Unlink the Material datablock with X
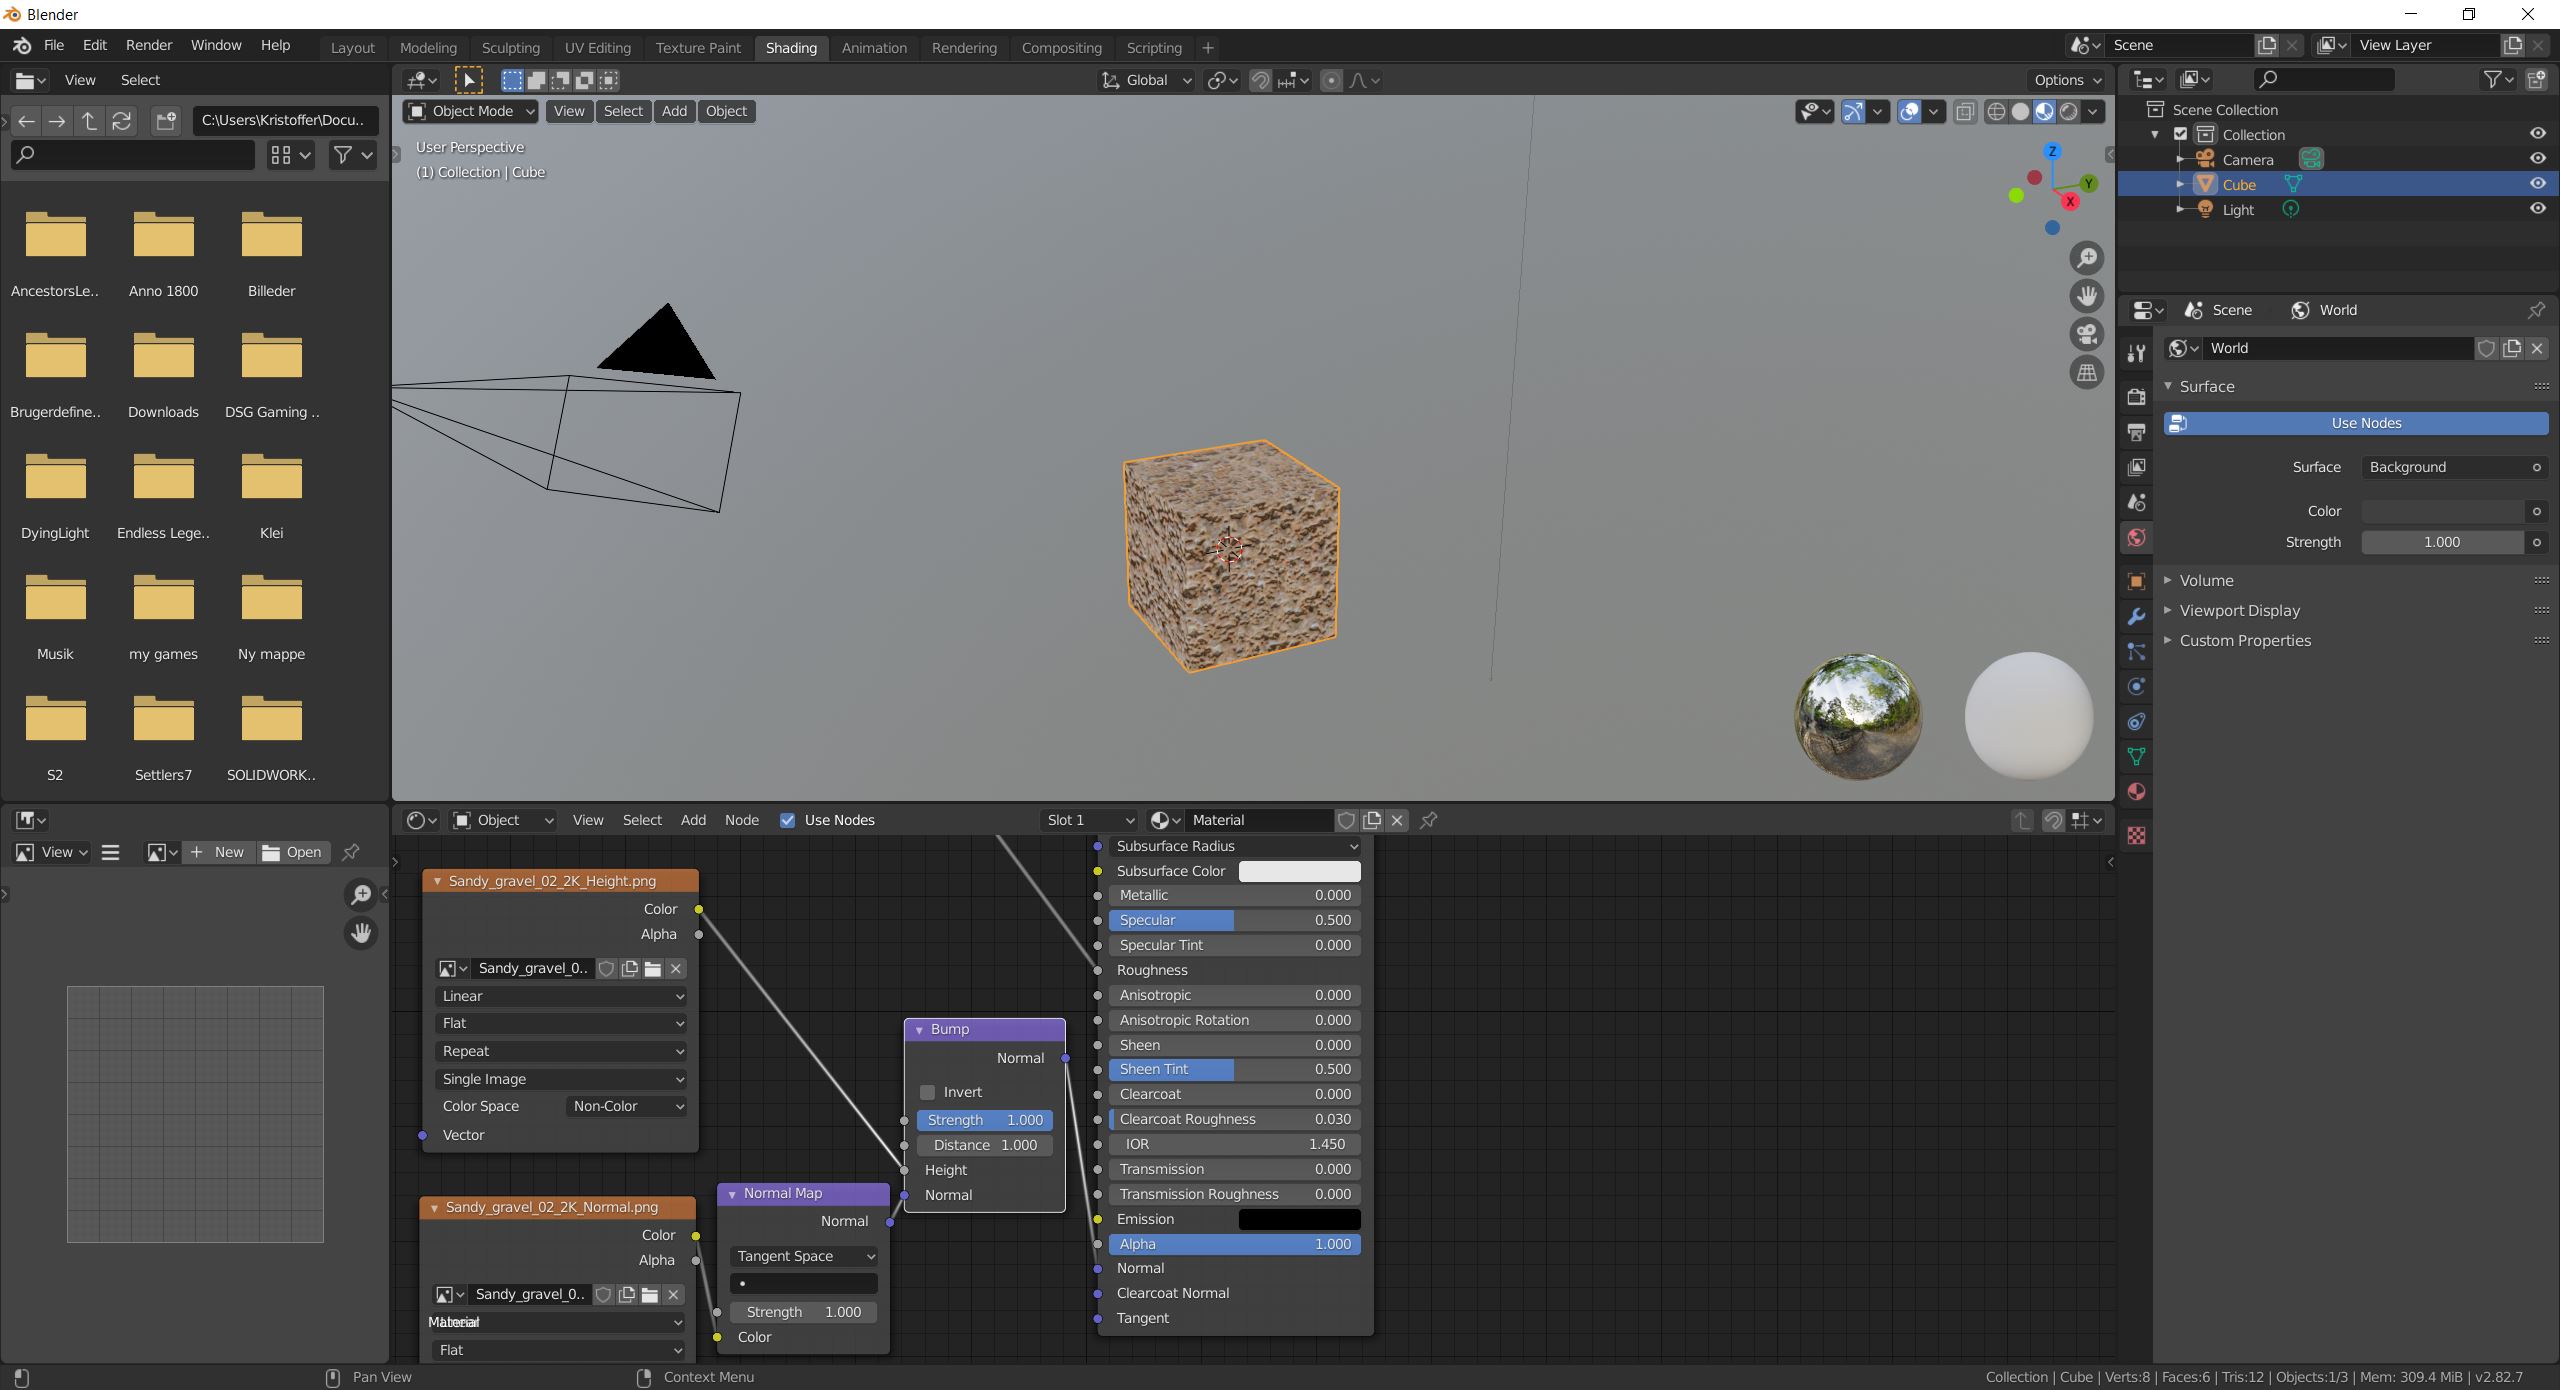Screen dimensions: 2560x1390 (1397, 820)
